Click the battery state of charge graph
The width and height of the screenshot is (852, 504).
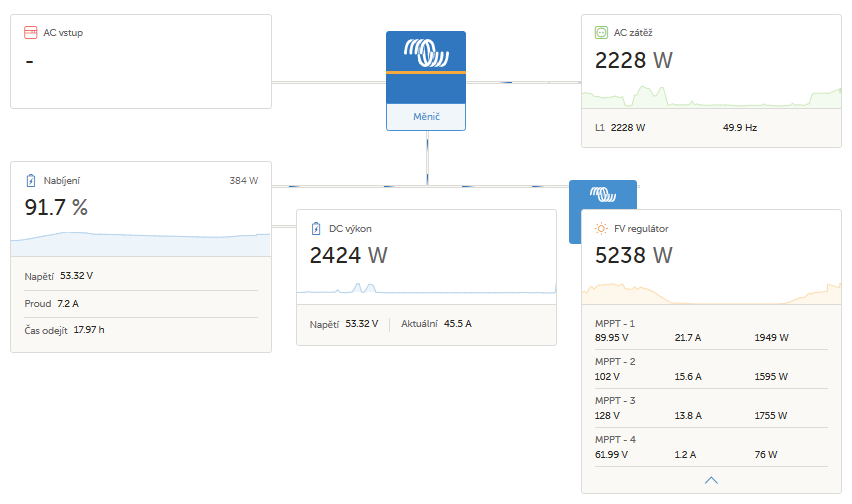coord(141,244)
